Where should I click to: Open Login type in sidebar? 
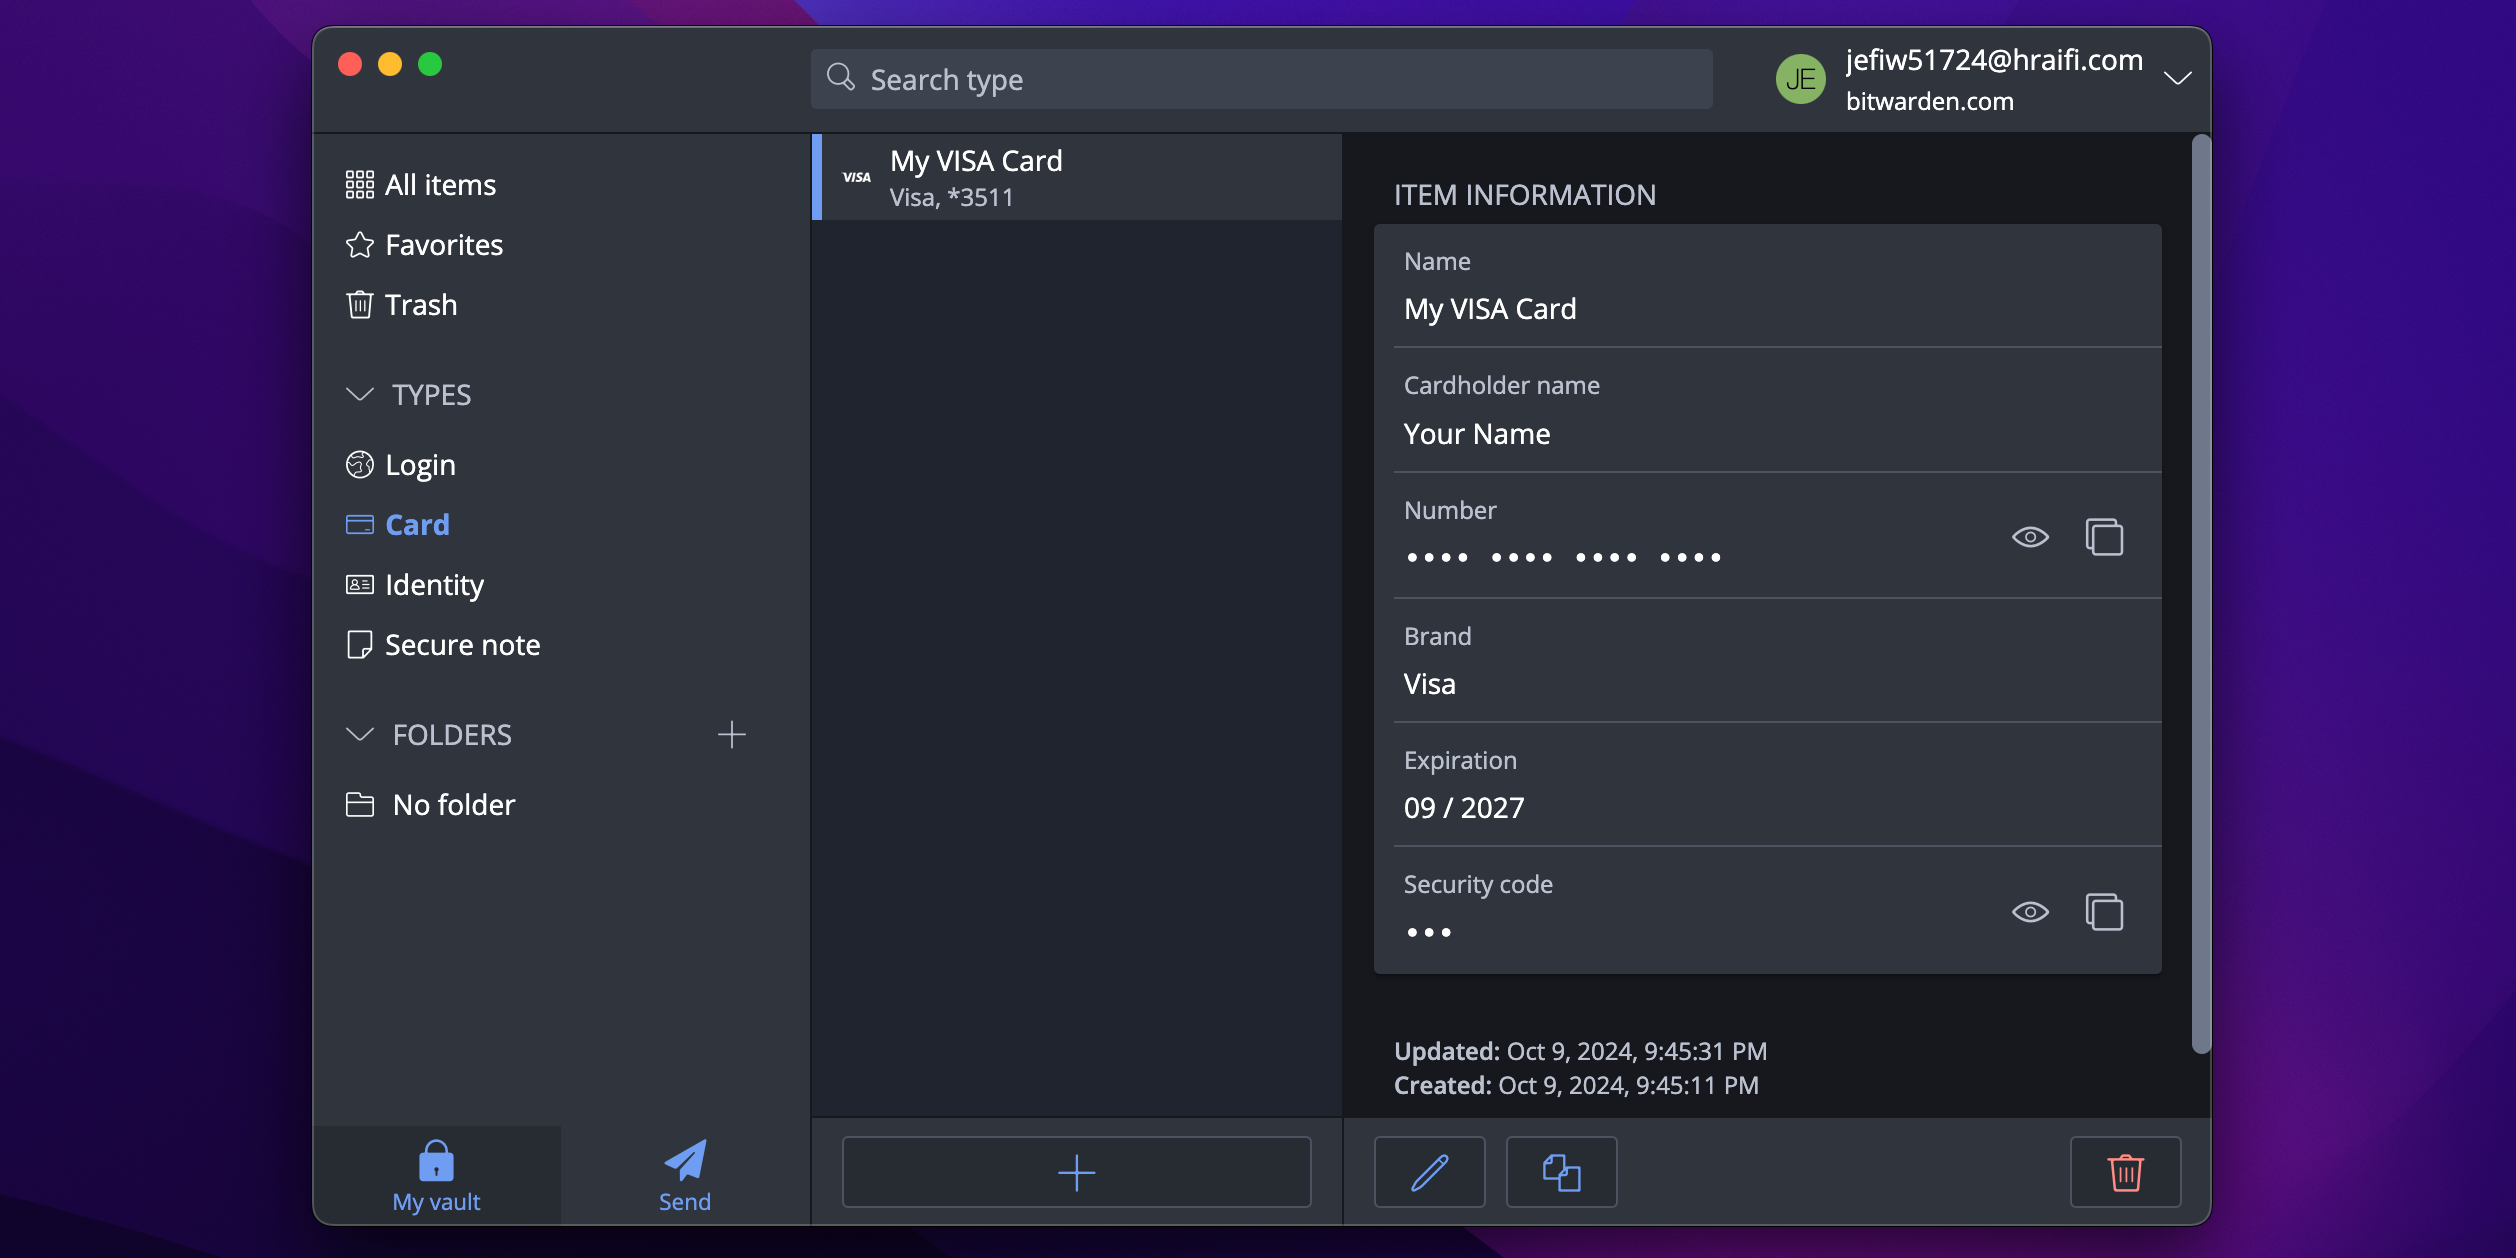(x=419, y=464)
